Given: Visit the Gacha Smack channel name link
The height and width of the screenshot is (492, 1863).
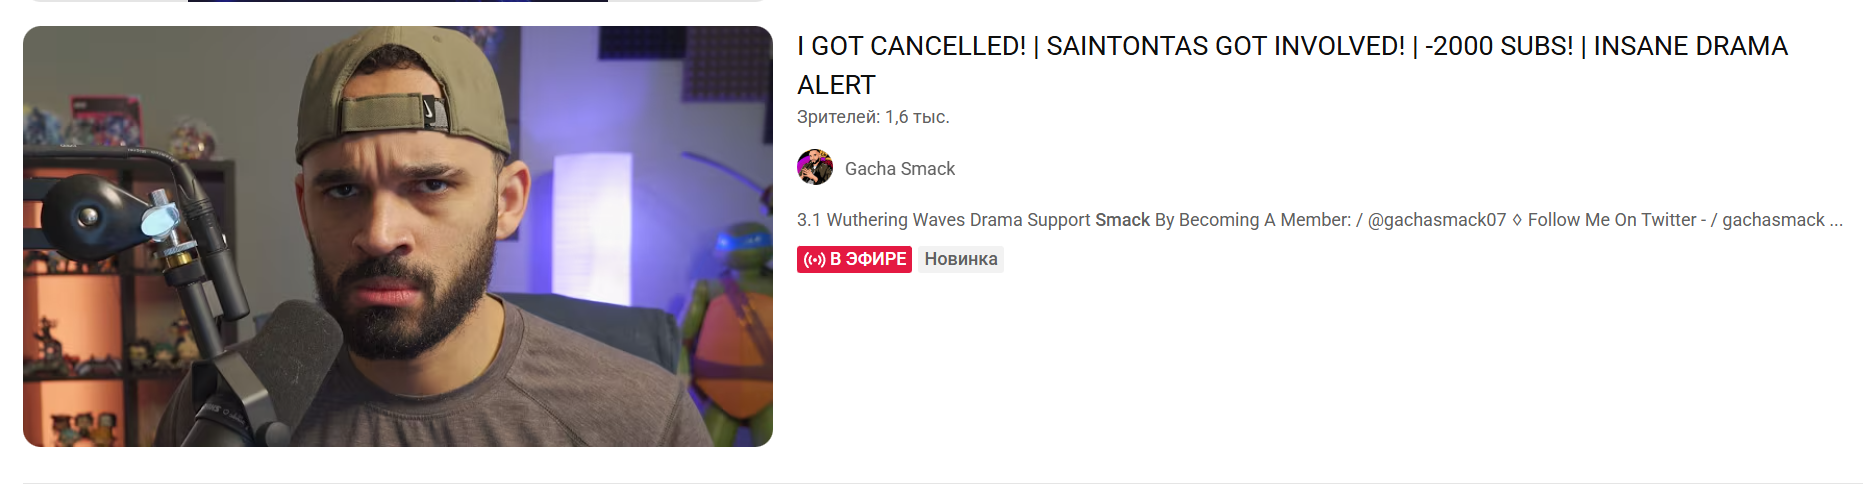Looking at the screenshot, I should [x=900, y=169].
